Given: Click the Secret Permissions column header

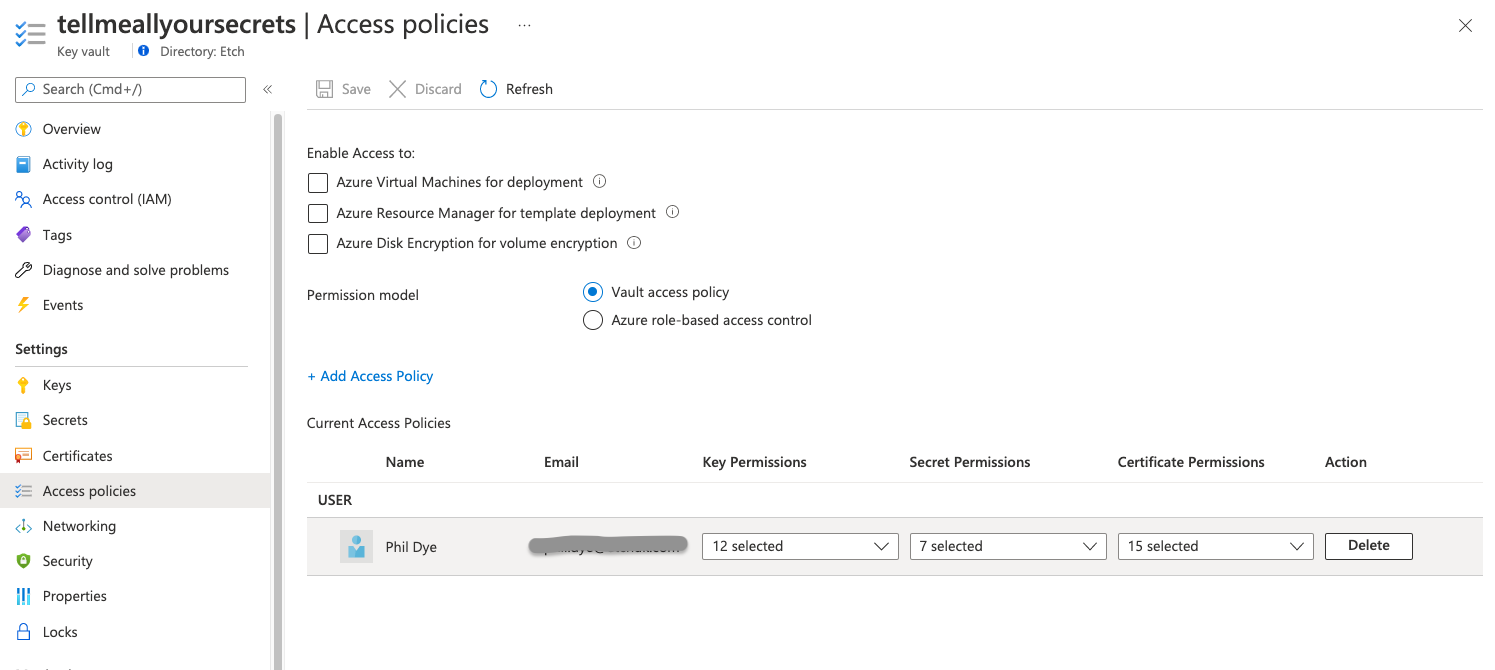Looking at the screenshot, I should tap(970, 462).
